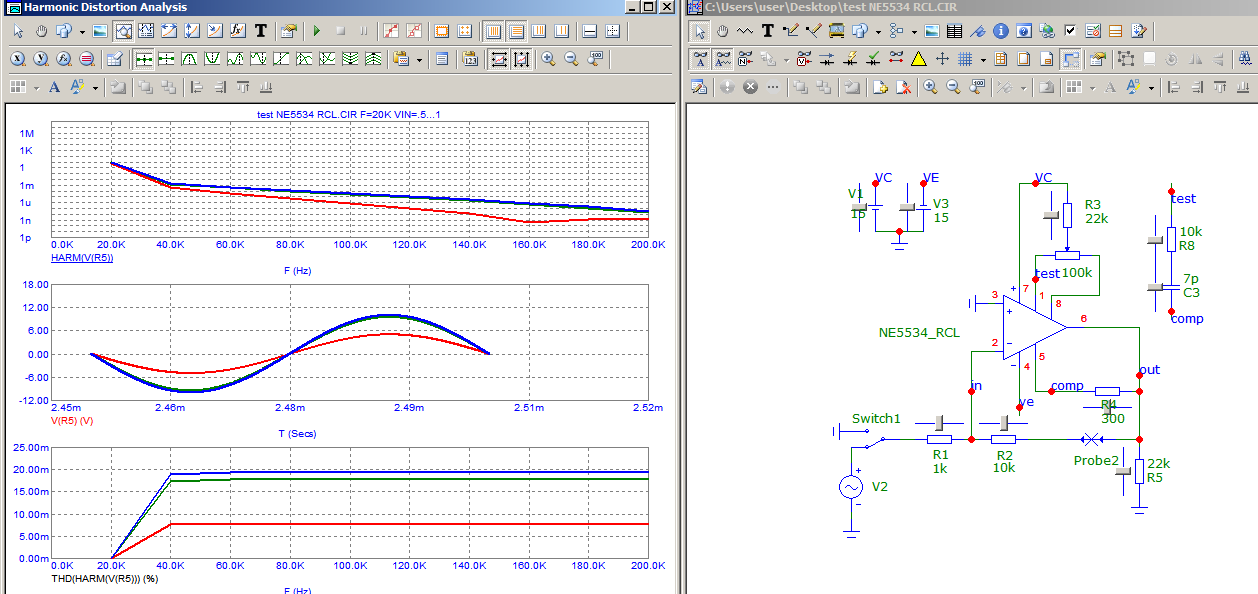The width and height of the screenshot is (1258, 594).
Task: Jump to next Peak icon in cursor toolbar
Action: point(189,59)
